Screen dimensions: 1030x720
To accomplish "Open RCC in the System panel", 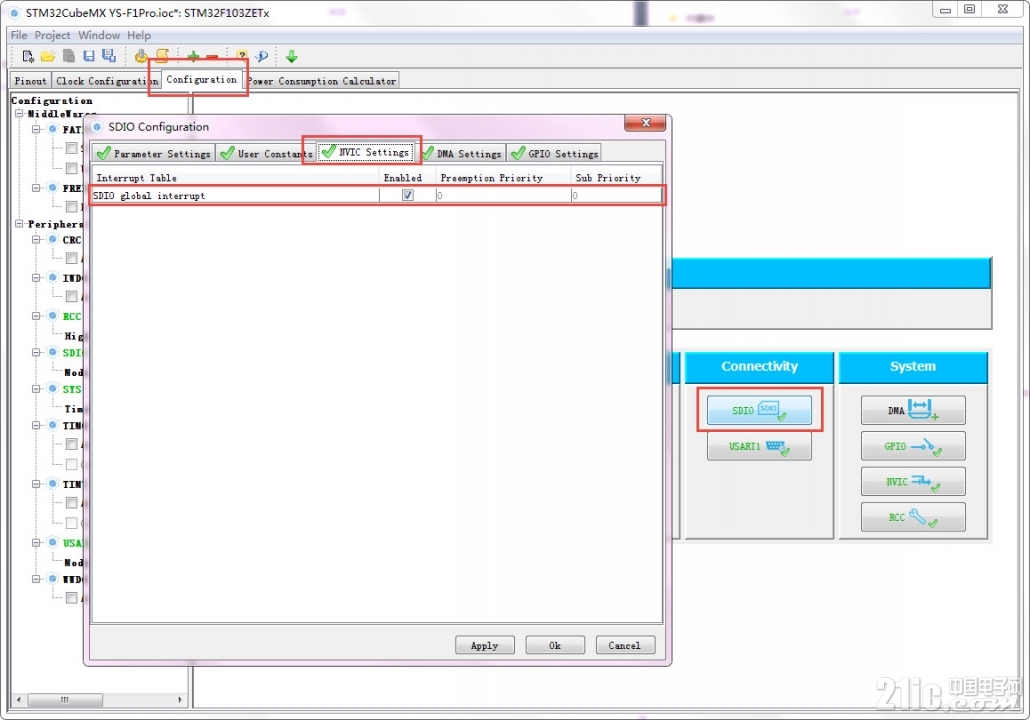I will (x=913, y=517).
